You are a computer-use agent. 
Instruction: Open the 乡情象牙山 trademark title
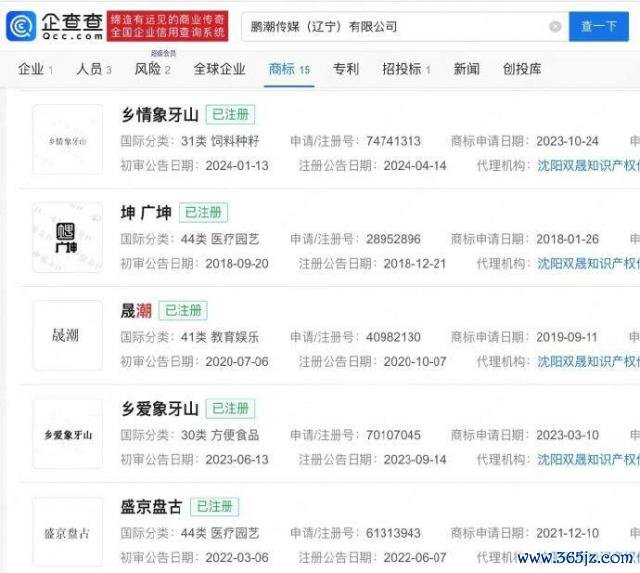160,115
